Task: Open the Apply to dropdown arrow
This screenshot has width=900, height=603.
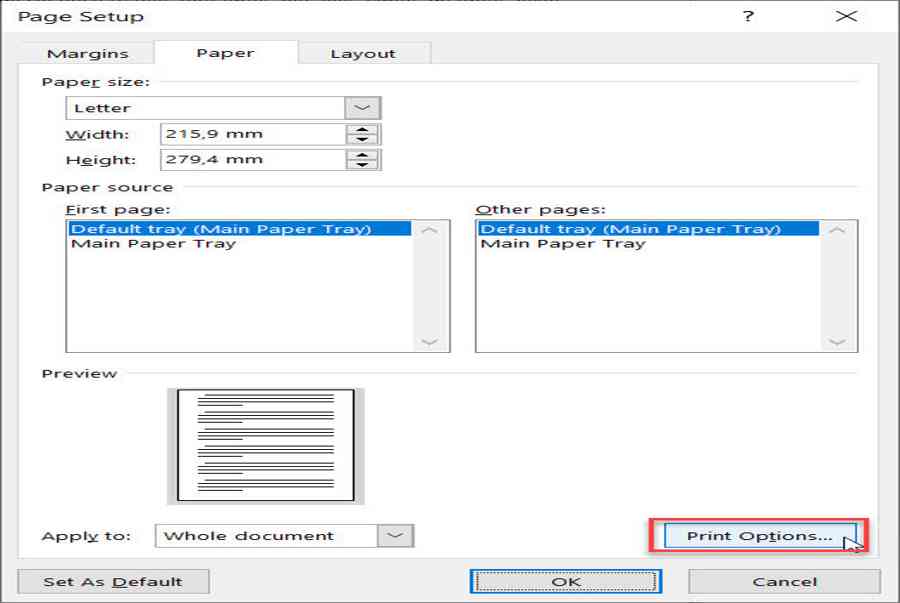Action: pos(395,535)
